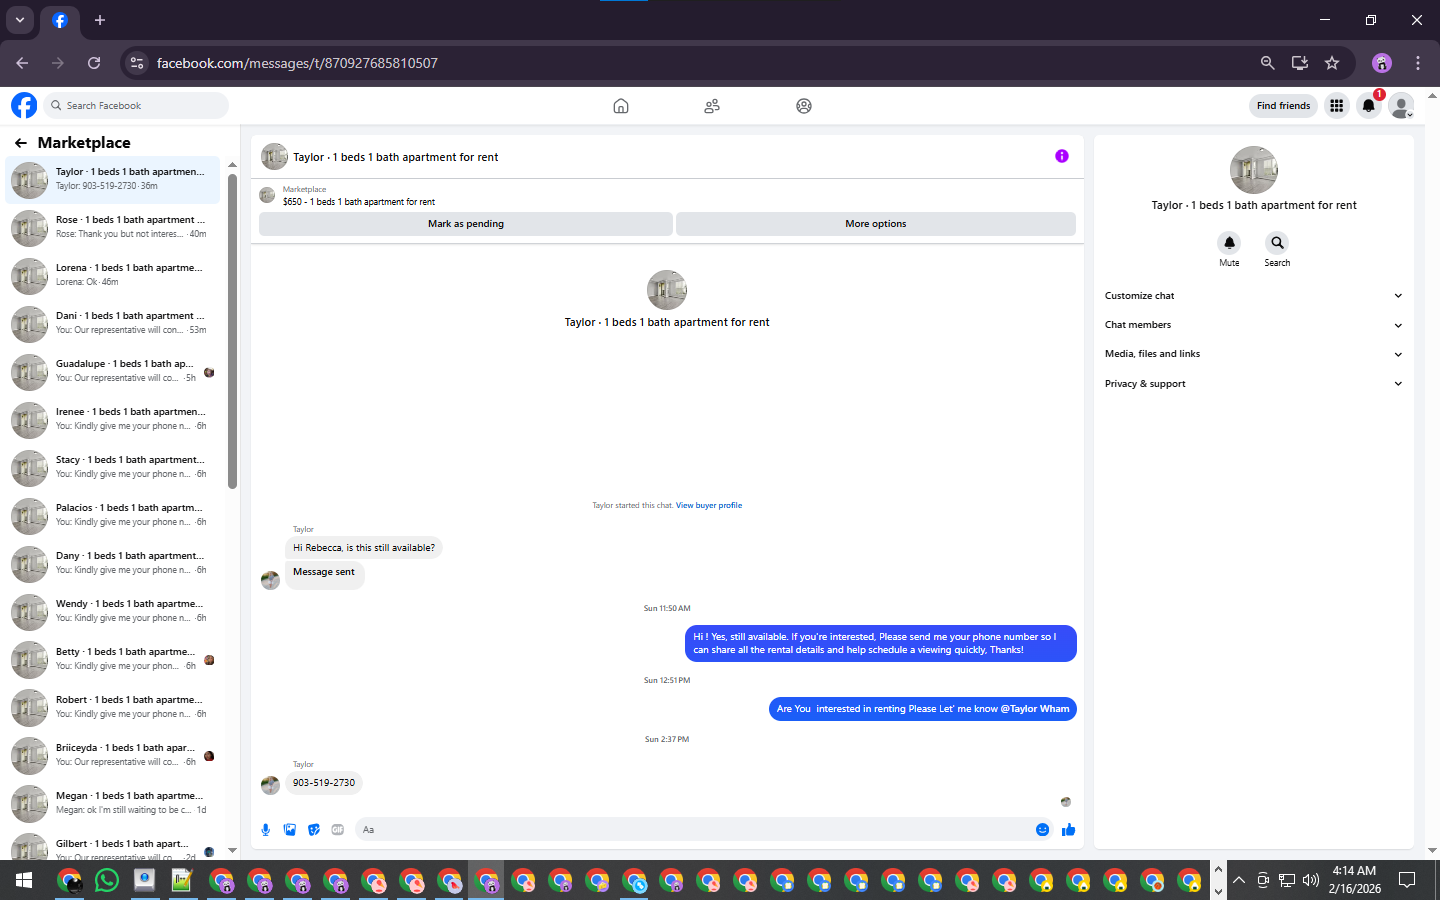Screen dimensions: 1440x900
Task: Open WhatsApp from taskbar
Action: tap(107, 881)
